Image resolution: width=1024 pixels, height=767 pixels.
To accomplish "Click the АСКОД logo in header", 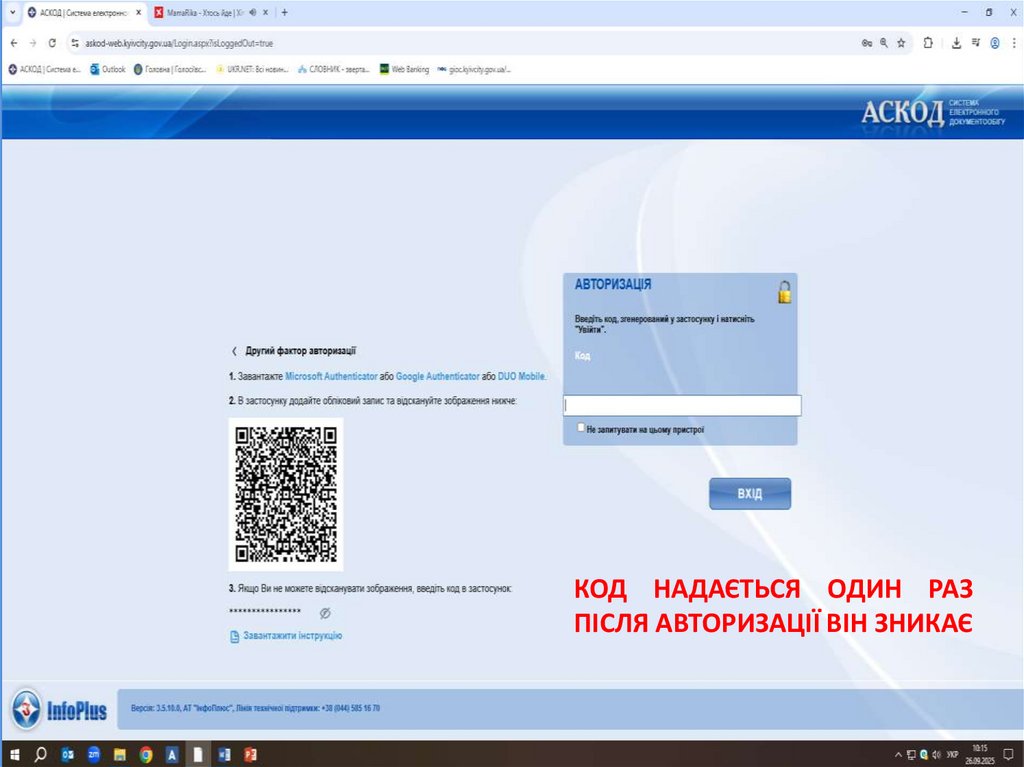I will click(x=933, y=113).
